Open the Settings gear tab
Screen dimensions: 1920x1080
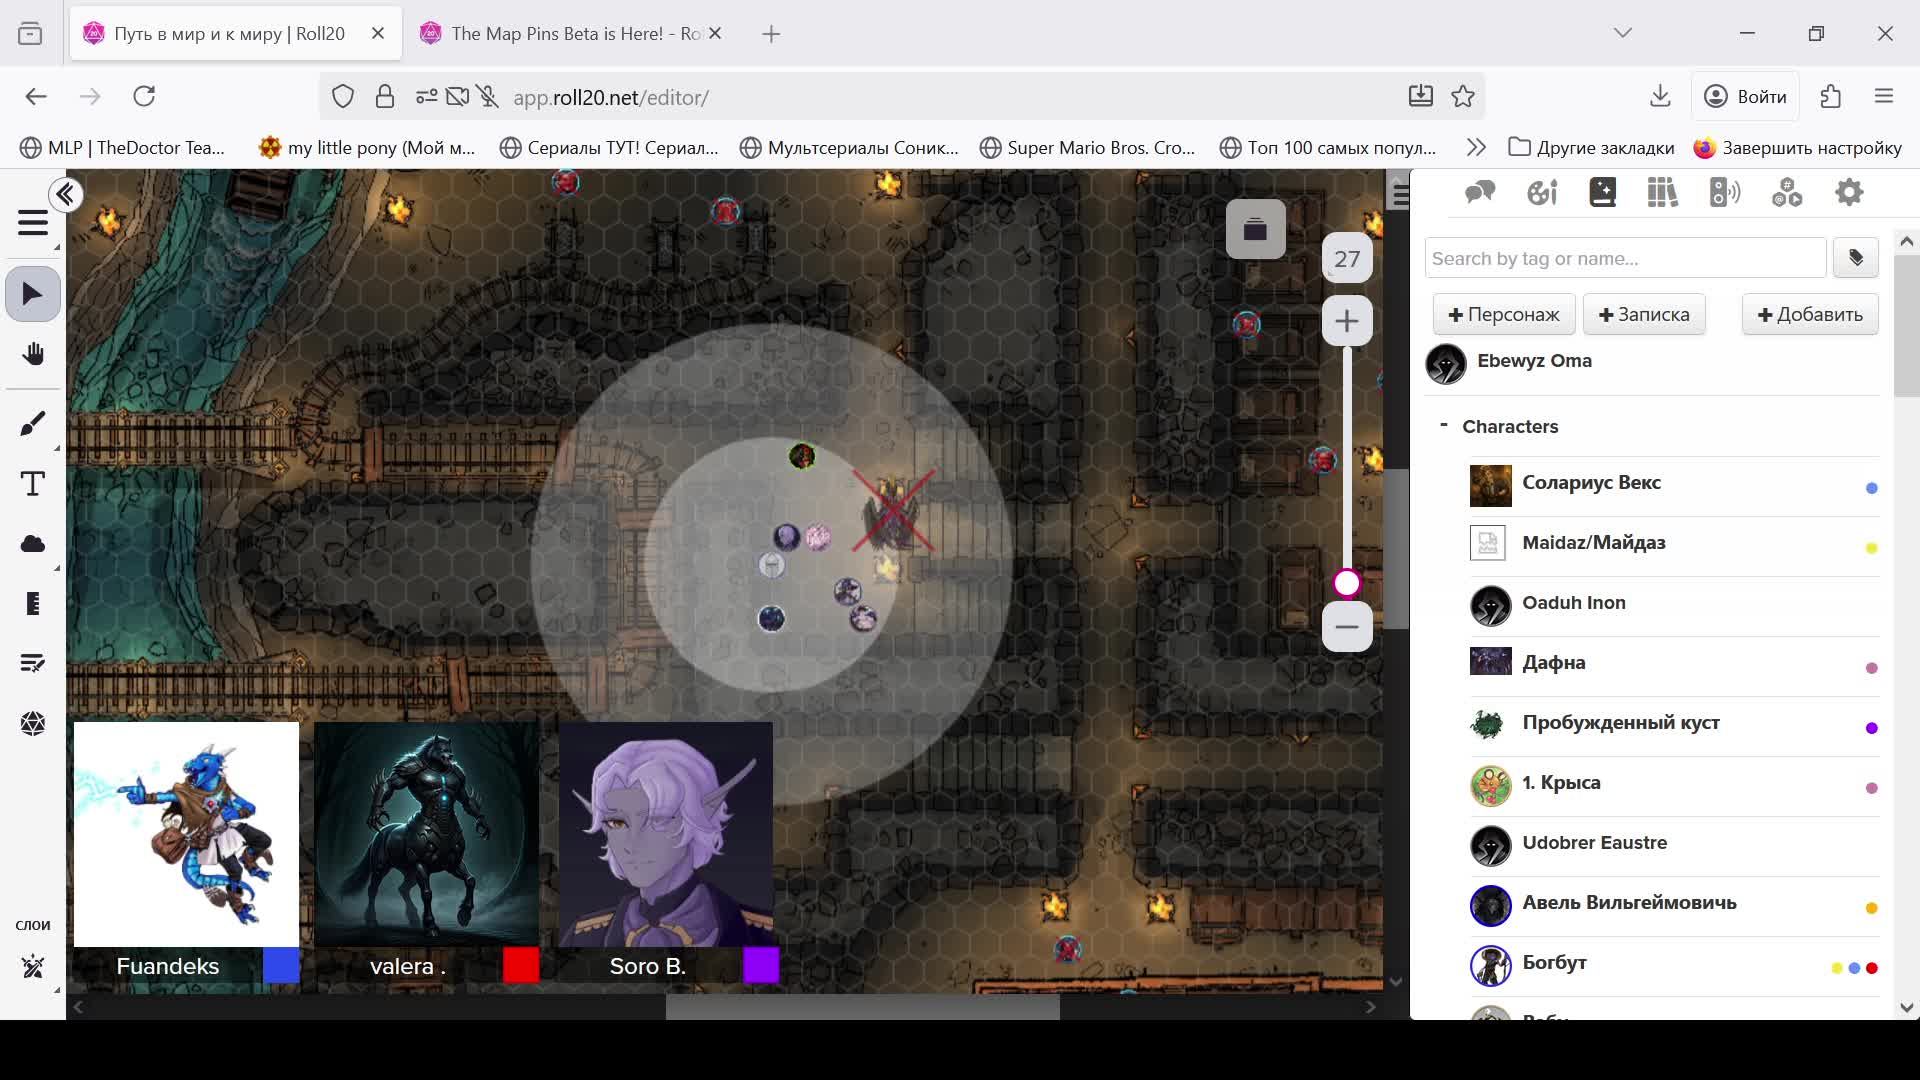click(1849, 192)
